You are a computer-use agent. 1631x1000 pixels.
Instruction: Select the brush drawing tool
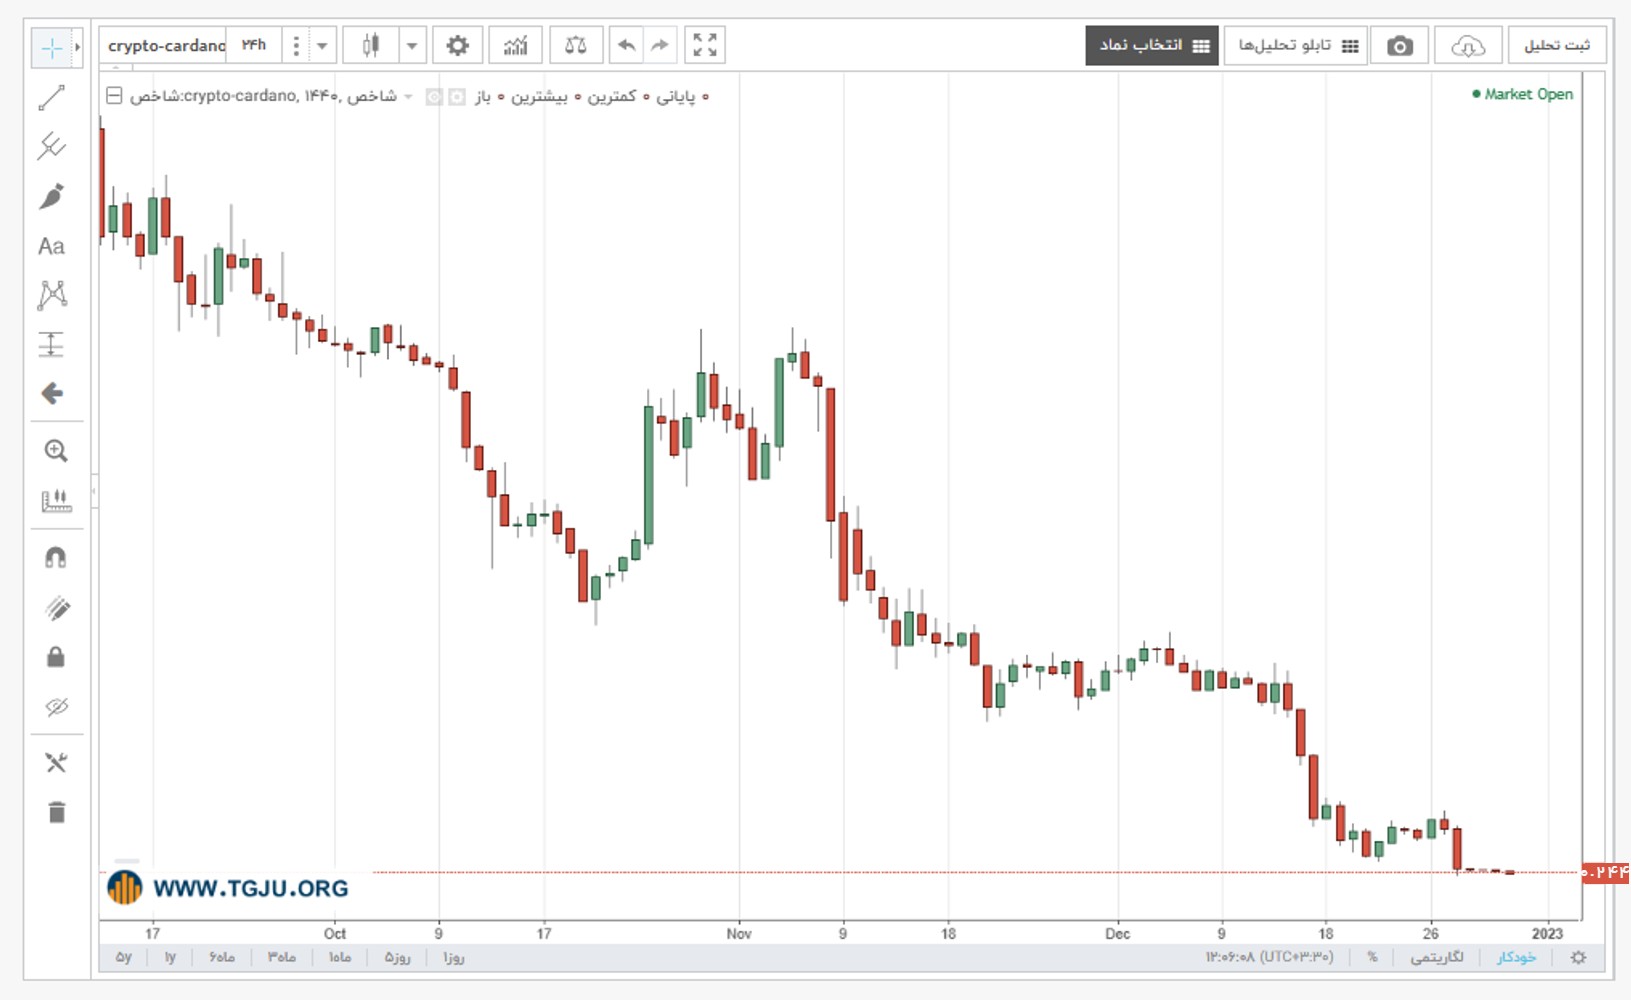point(51,196)
